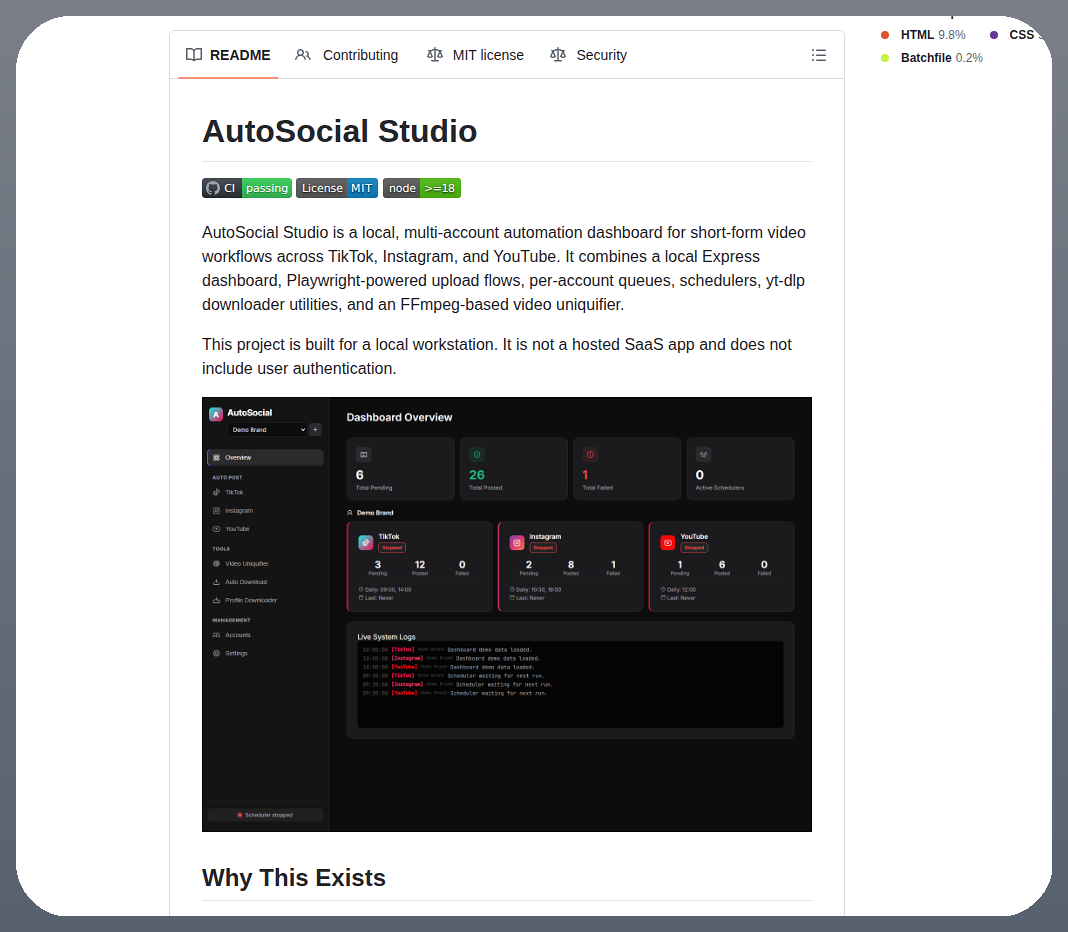Screen dimensions: 1068x932
Task: Click the Total Posted card check icon
Action: pos(477,454)
